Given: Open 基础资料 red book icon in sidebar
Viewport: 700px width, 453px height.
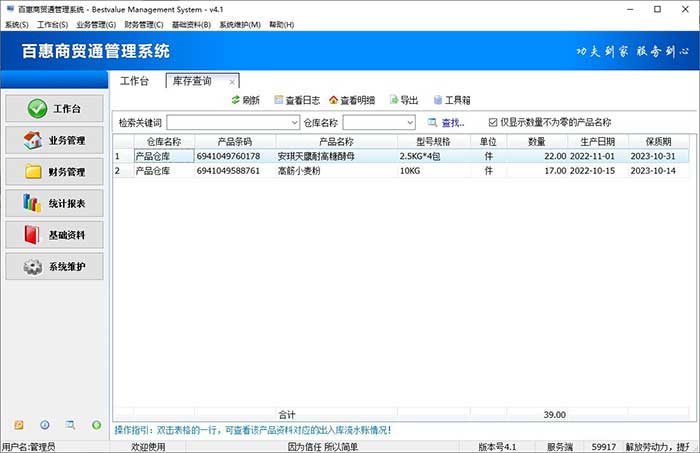Looking at the screenshot, I should (x=32, y=235).
